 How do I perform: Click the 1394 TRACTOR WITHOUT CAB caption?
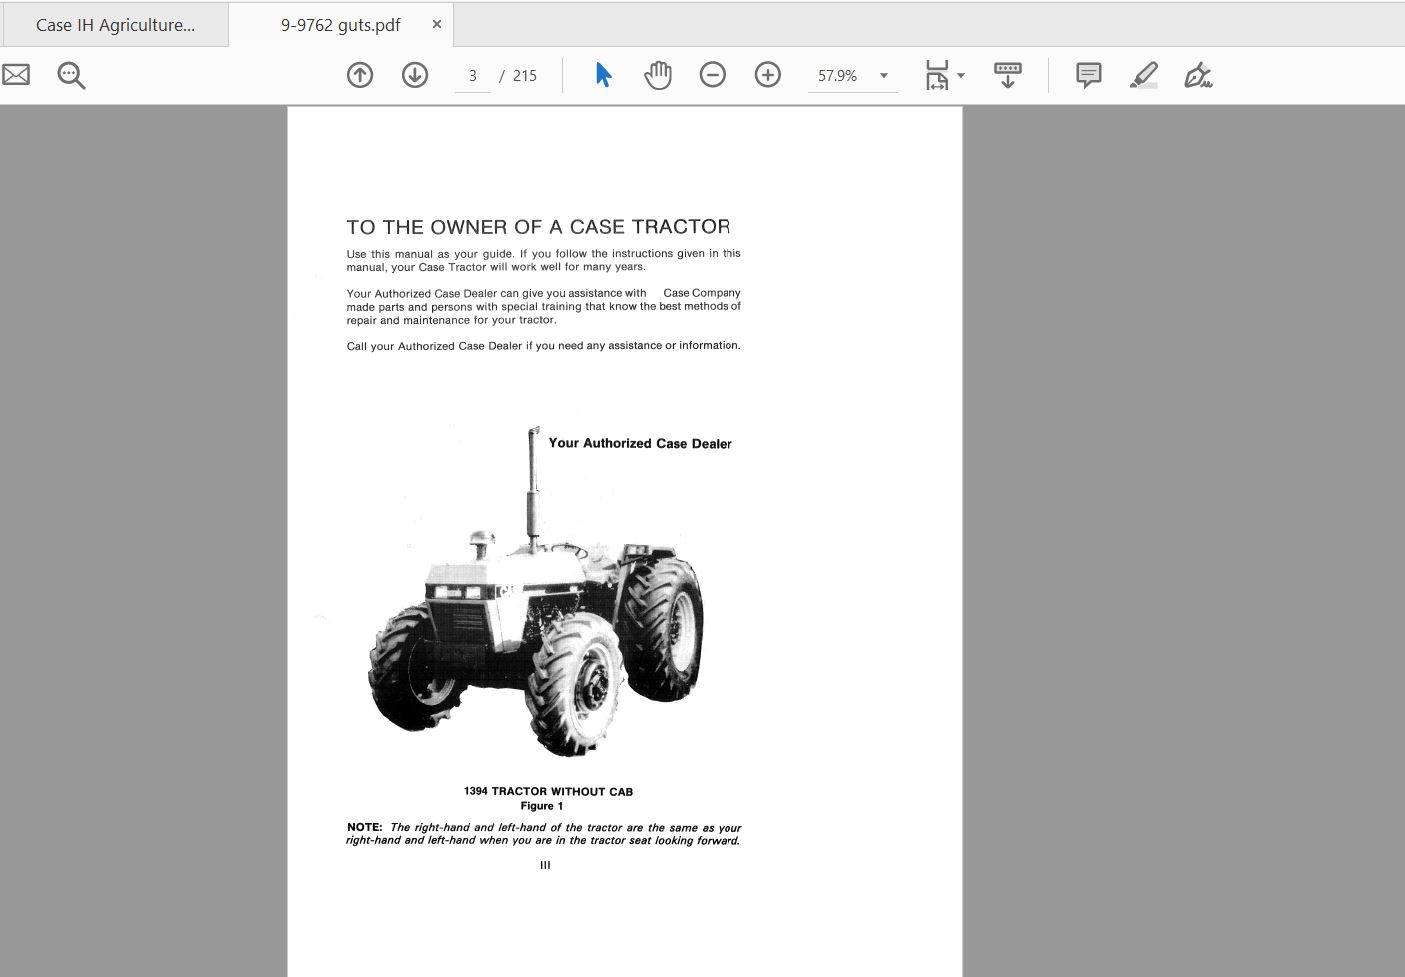(548, 791)
